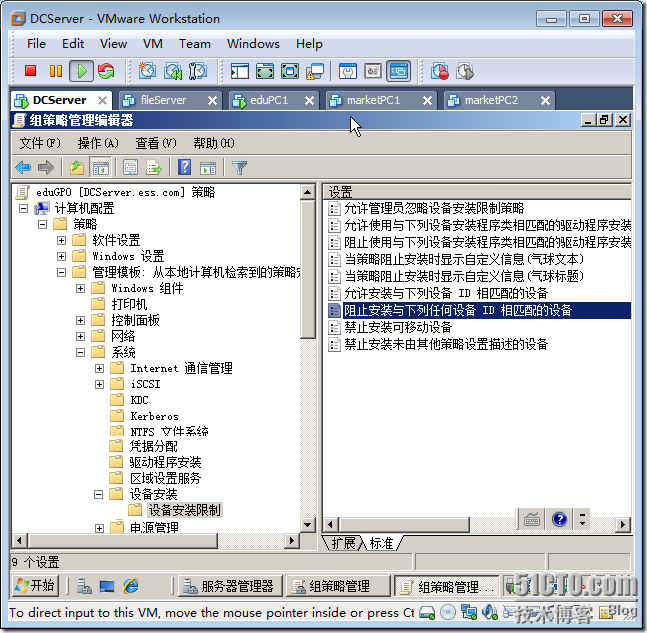This screenshot has width=647, height=633.
Task: Expand the iSCSI node
Action: pyautogui.click(x=99, y=385)
